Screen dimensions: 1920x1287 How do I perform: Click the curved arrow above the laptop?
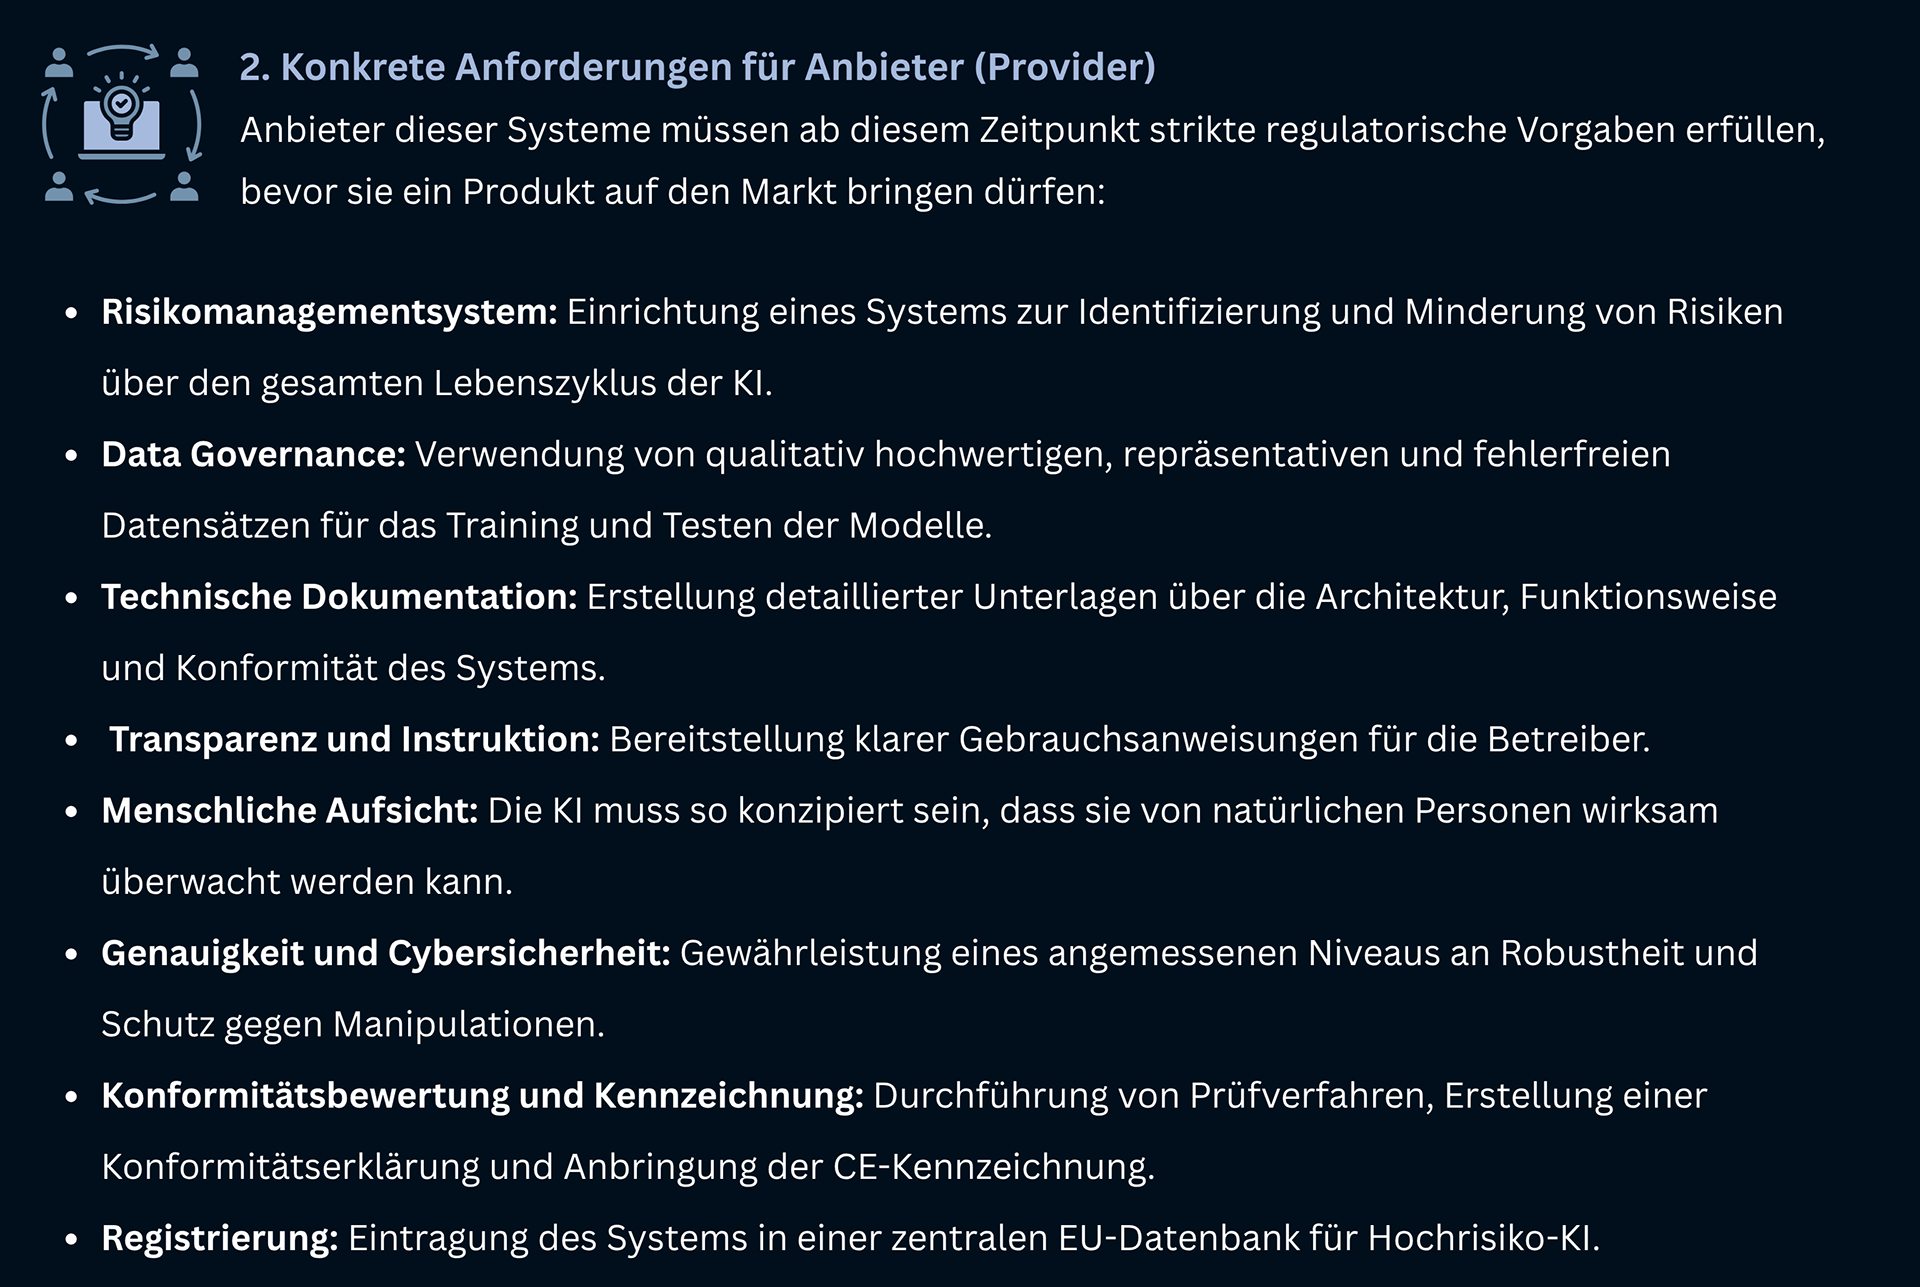pos(122,52)
